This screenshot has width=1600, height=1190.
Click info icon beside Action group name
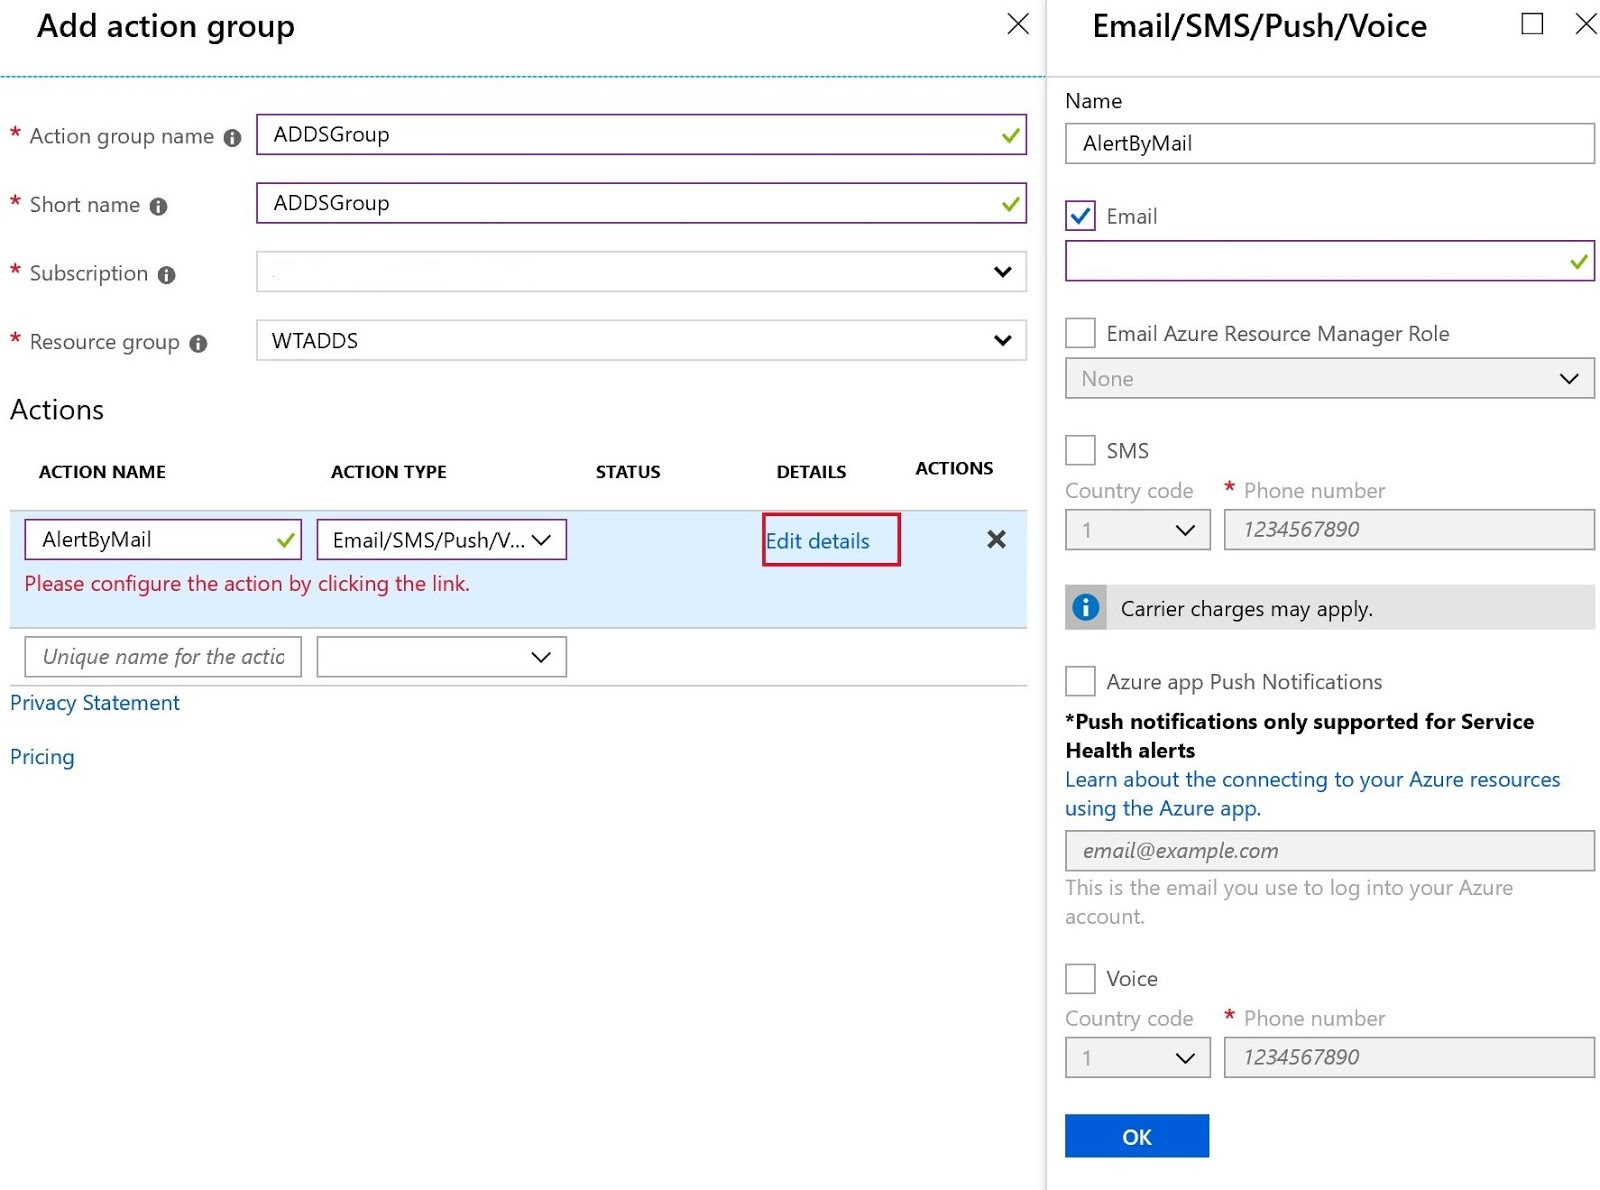click(232, 138)
